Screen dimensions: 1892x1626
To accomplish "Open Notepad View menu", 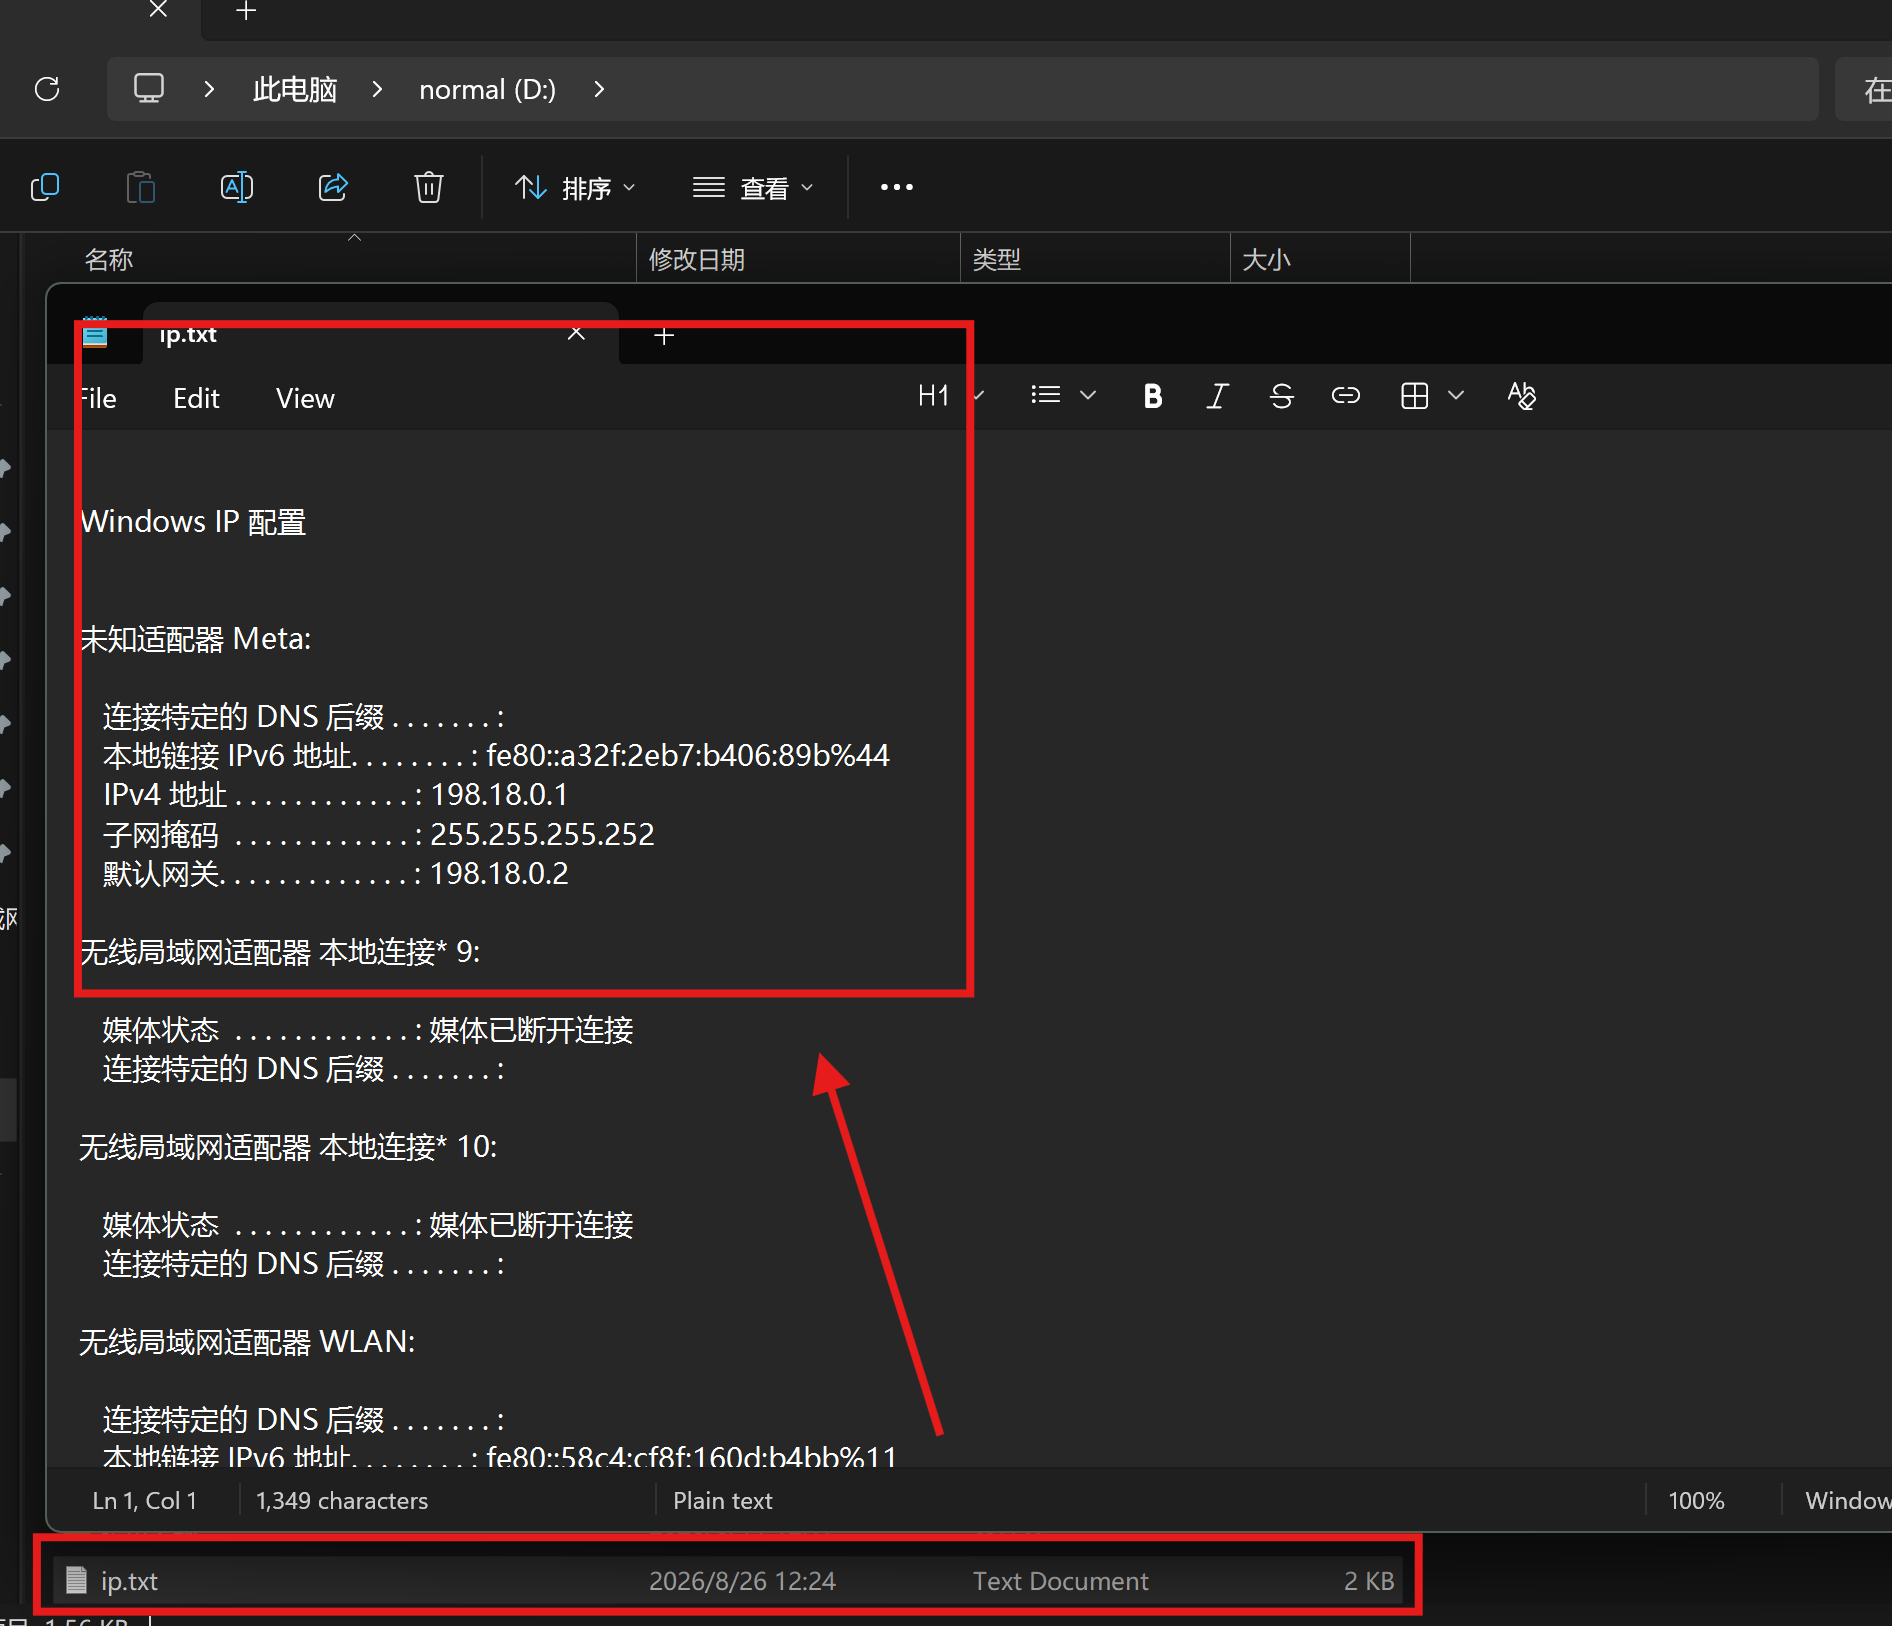I will (x=305, y=398).
